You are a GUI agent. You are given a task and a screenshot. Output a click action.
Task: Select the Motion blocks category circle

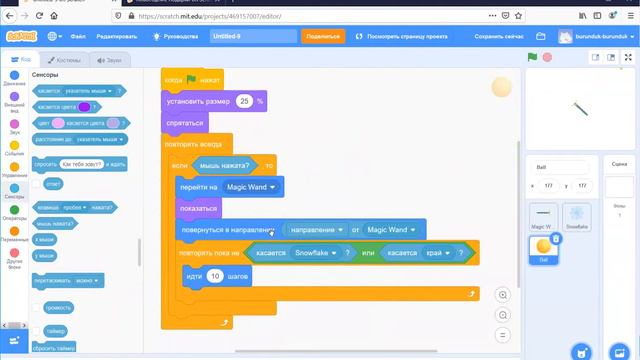pos(14,75)
